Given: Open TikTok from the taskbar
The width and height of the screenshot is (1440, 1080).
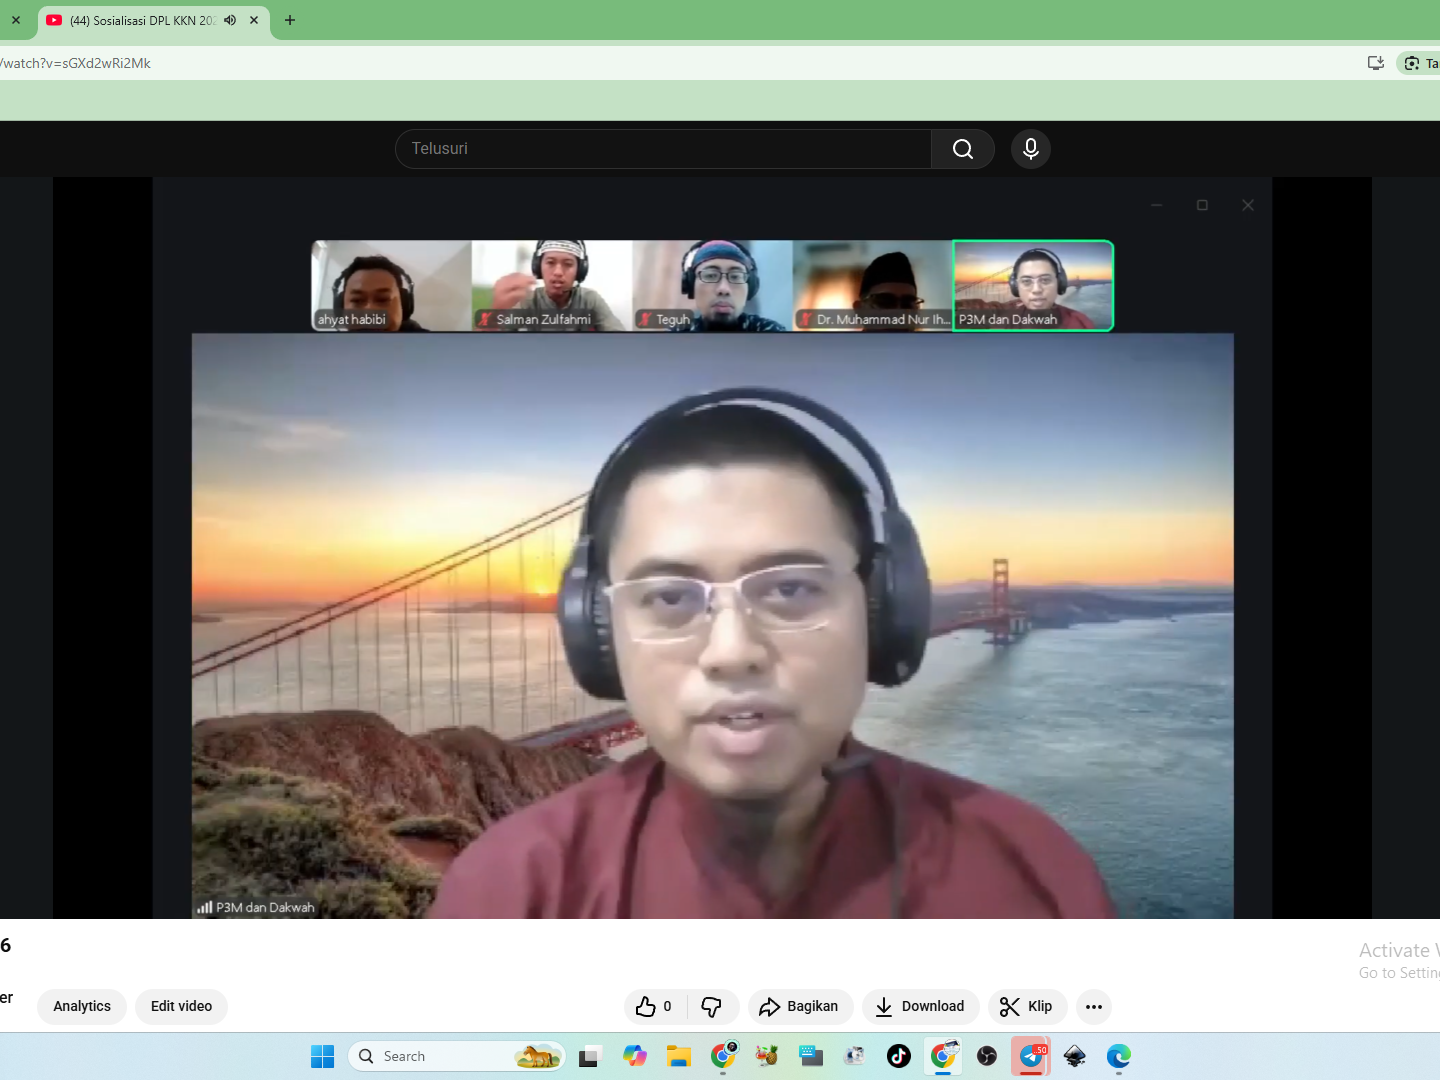Looking at the screenshot, I should (898, 1056).
